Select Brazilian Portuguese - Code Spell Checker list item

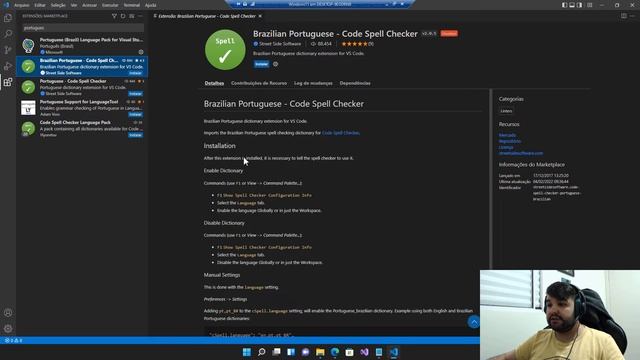[x=82, y=66]
